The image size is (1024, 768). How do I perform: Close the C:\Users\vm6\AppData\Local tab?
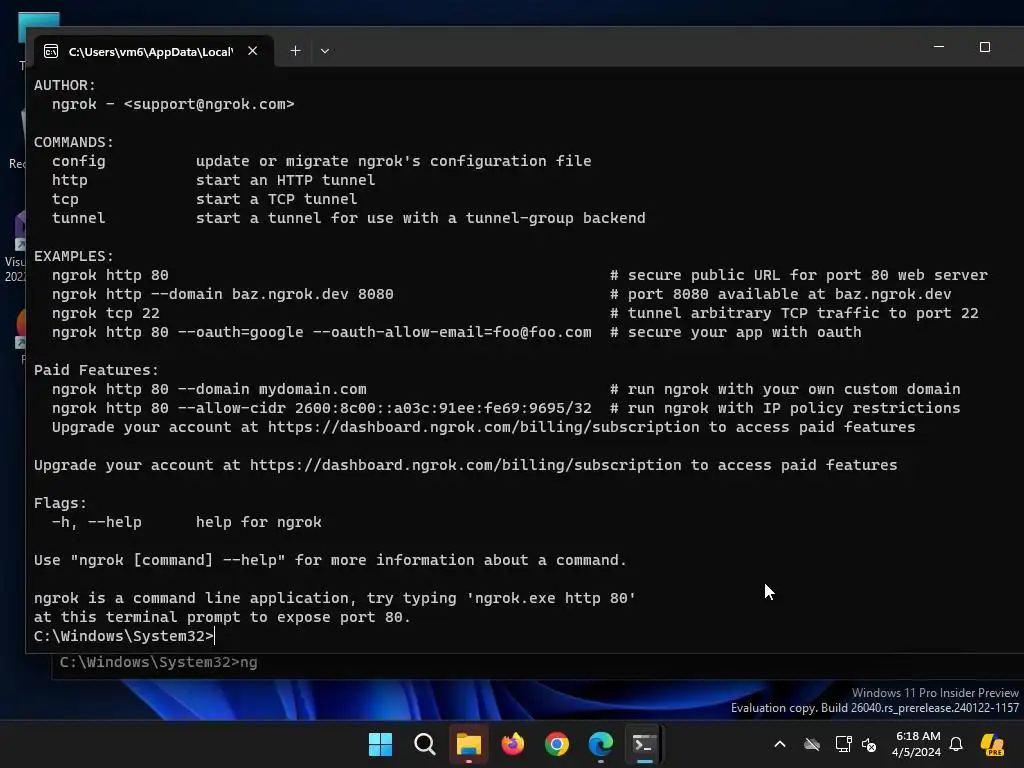253,51
